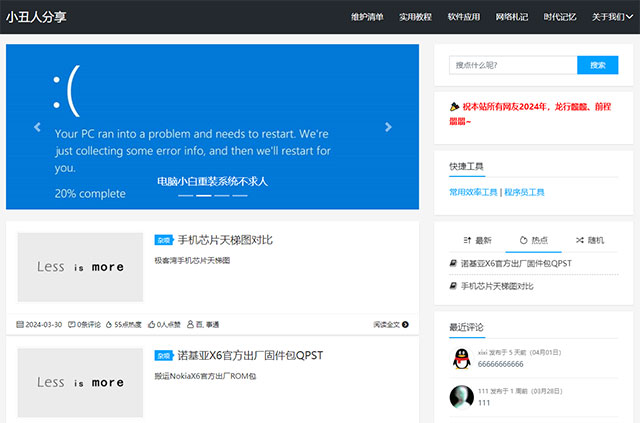Click the 66666666666 comment text

pos(500,364)
